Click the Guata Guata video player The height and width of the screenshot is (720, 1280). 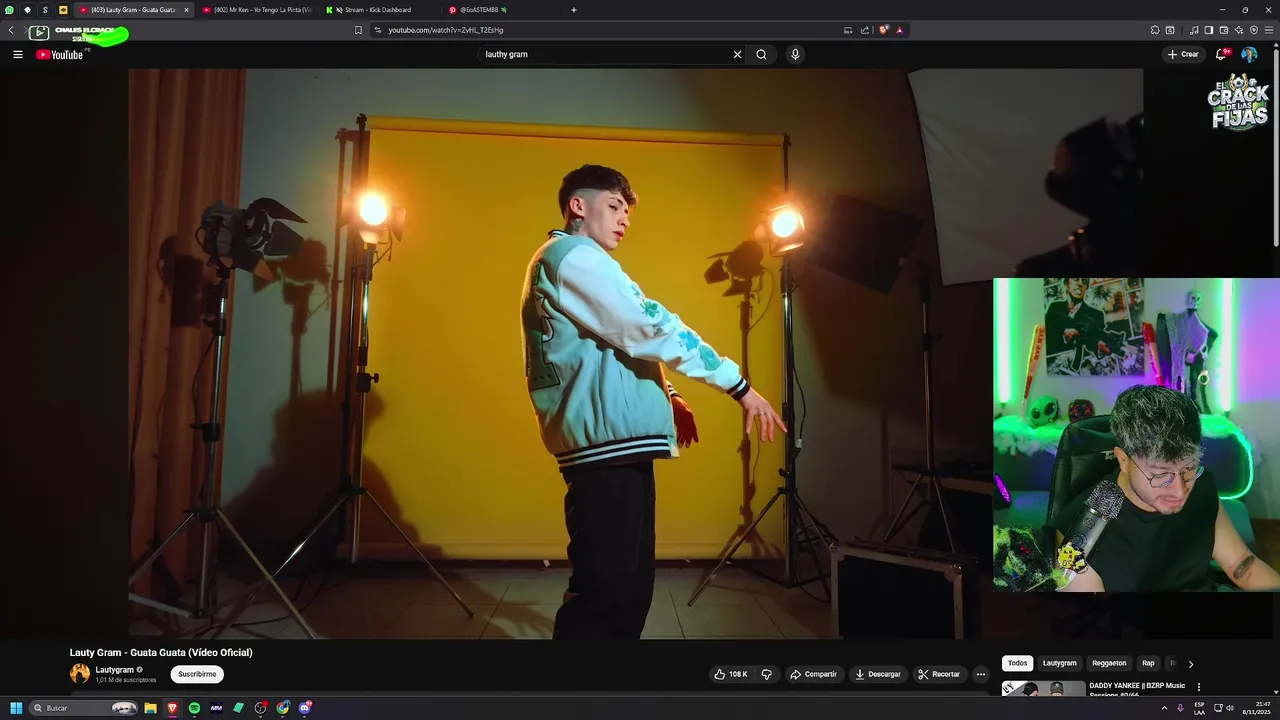[x=635, y=353]
